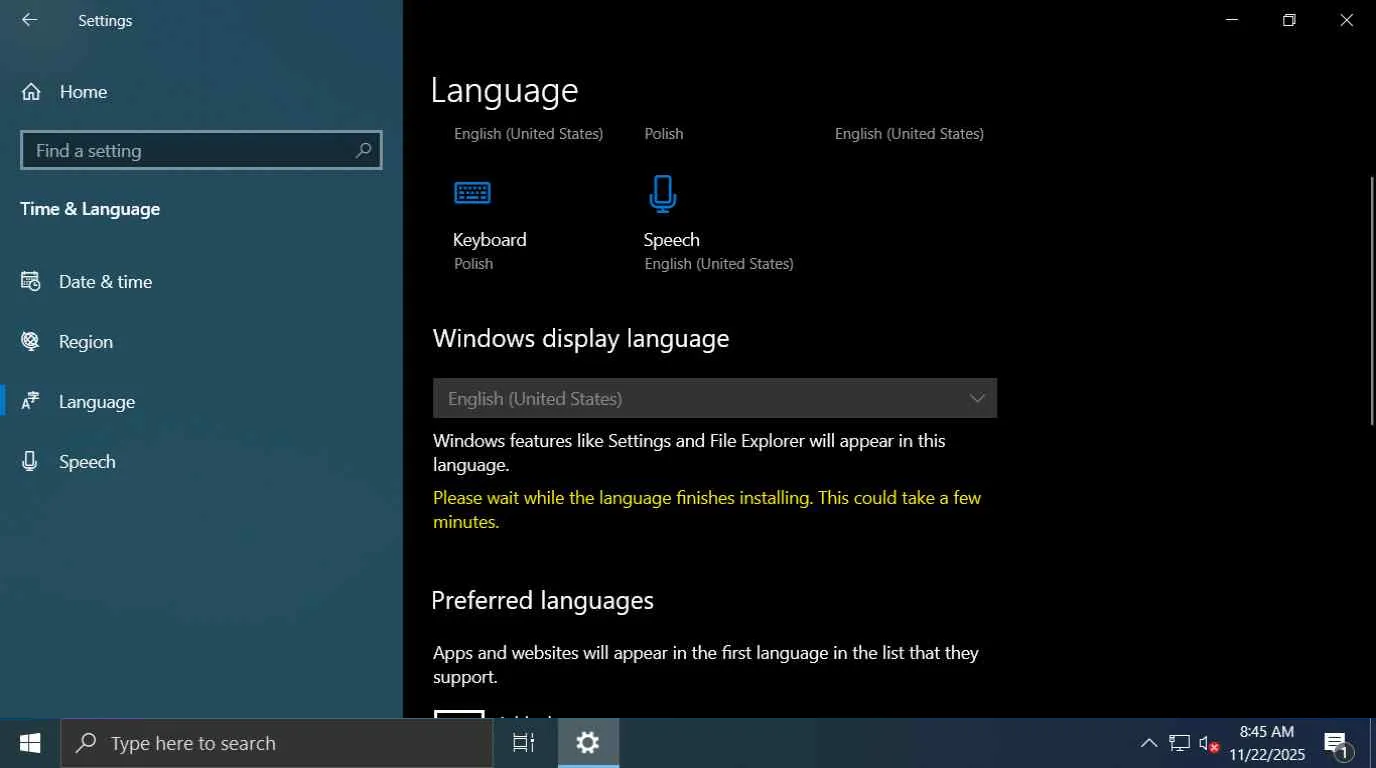Click the Settings gear icon on the taskbar
1376x768 pixels.
pos(588,743)
